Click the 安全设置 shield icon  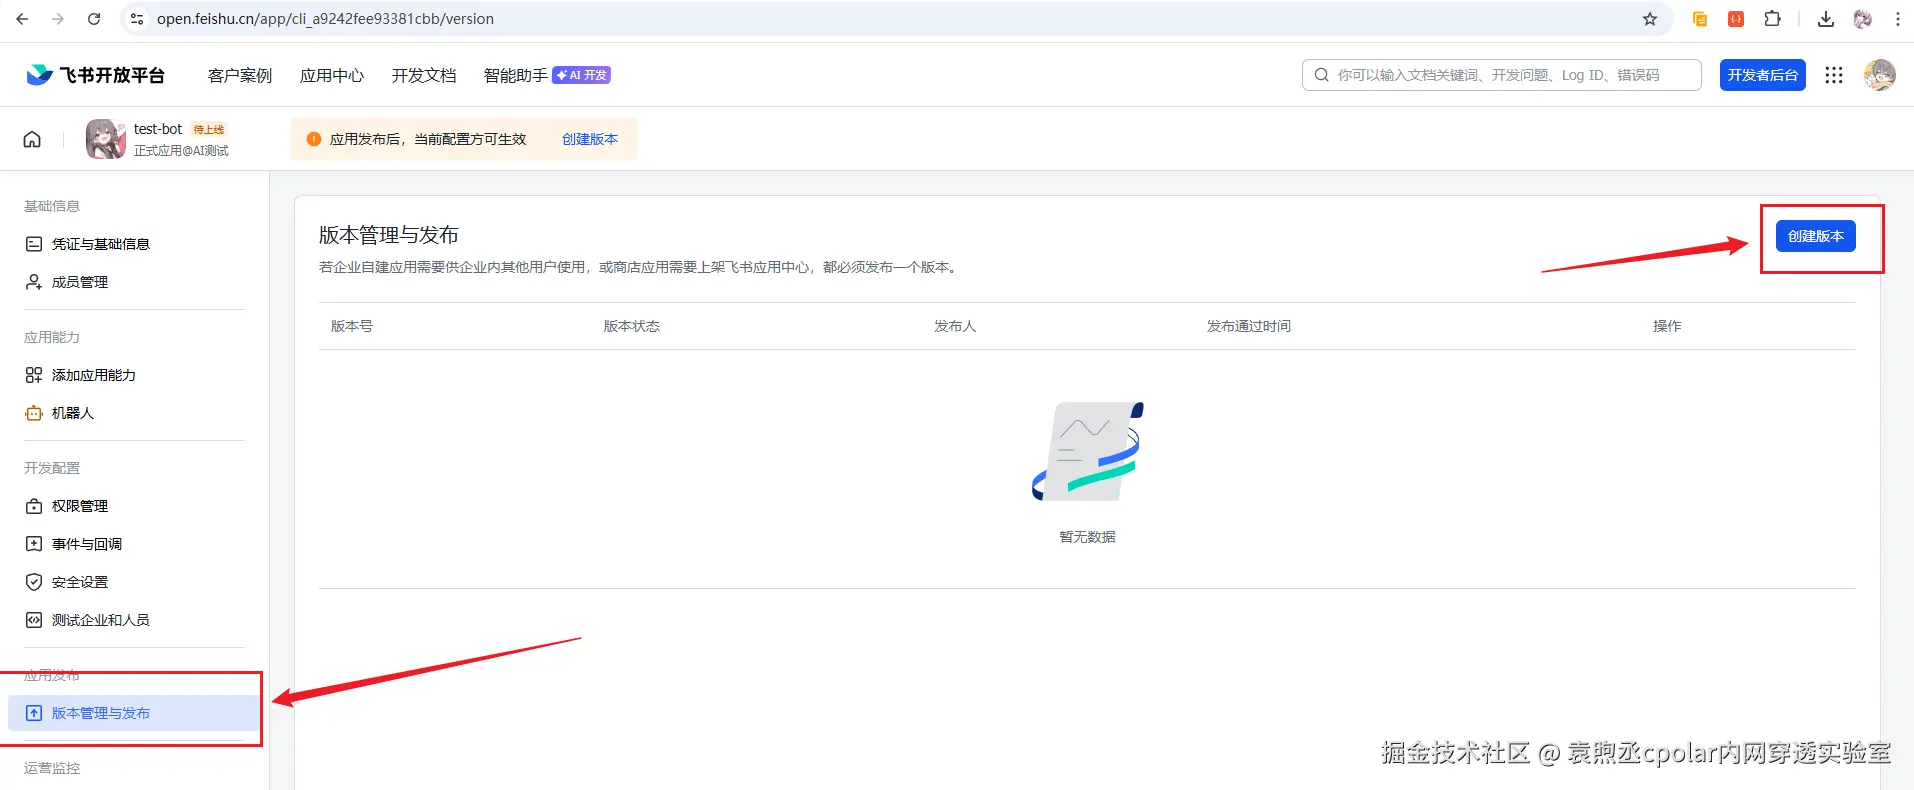[x=34, y=582]
